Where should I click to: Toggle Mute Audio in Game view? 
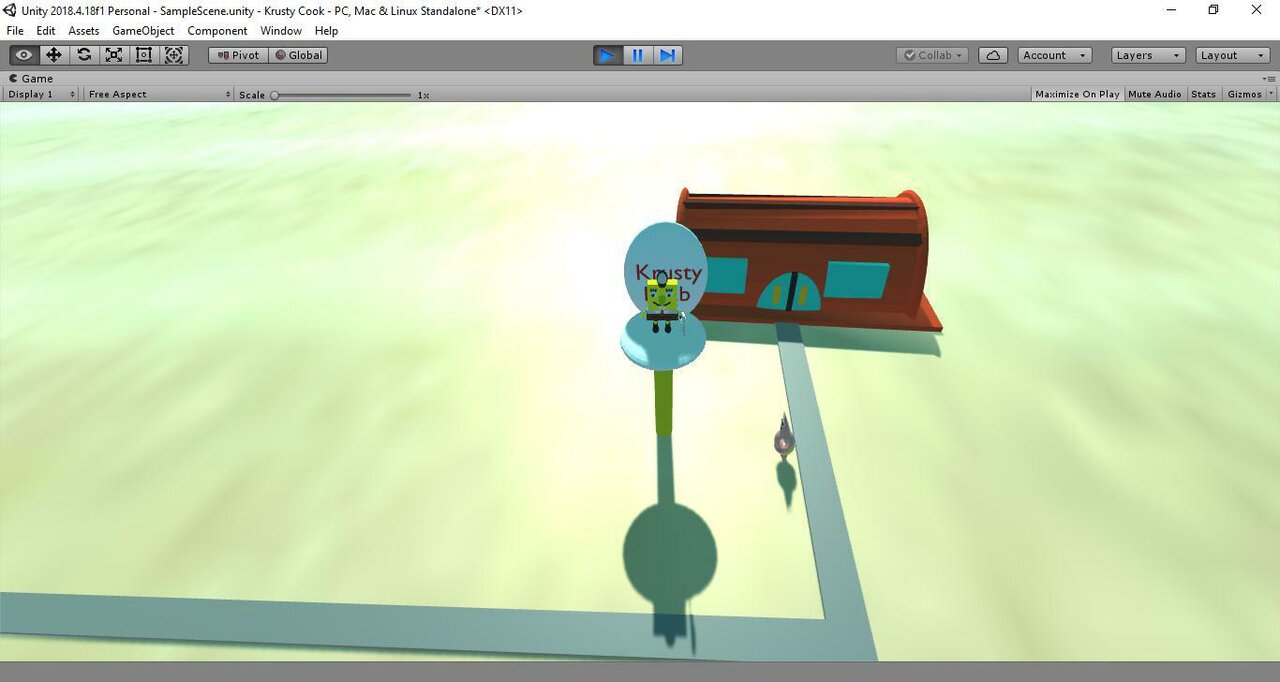(1155, 94)
